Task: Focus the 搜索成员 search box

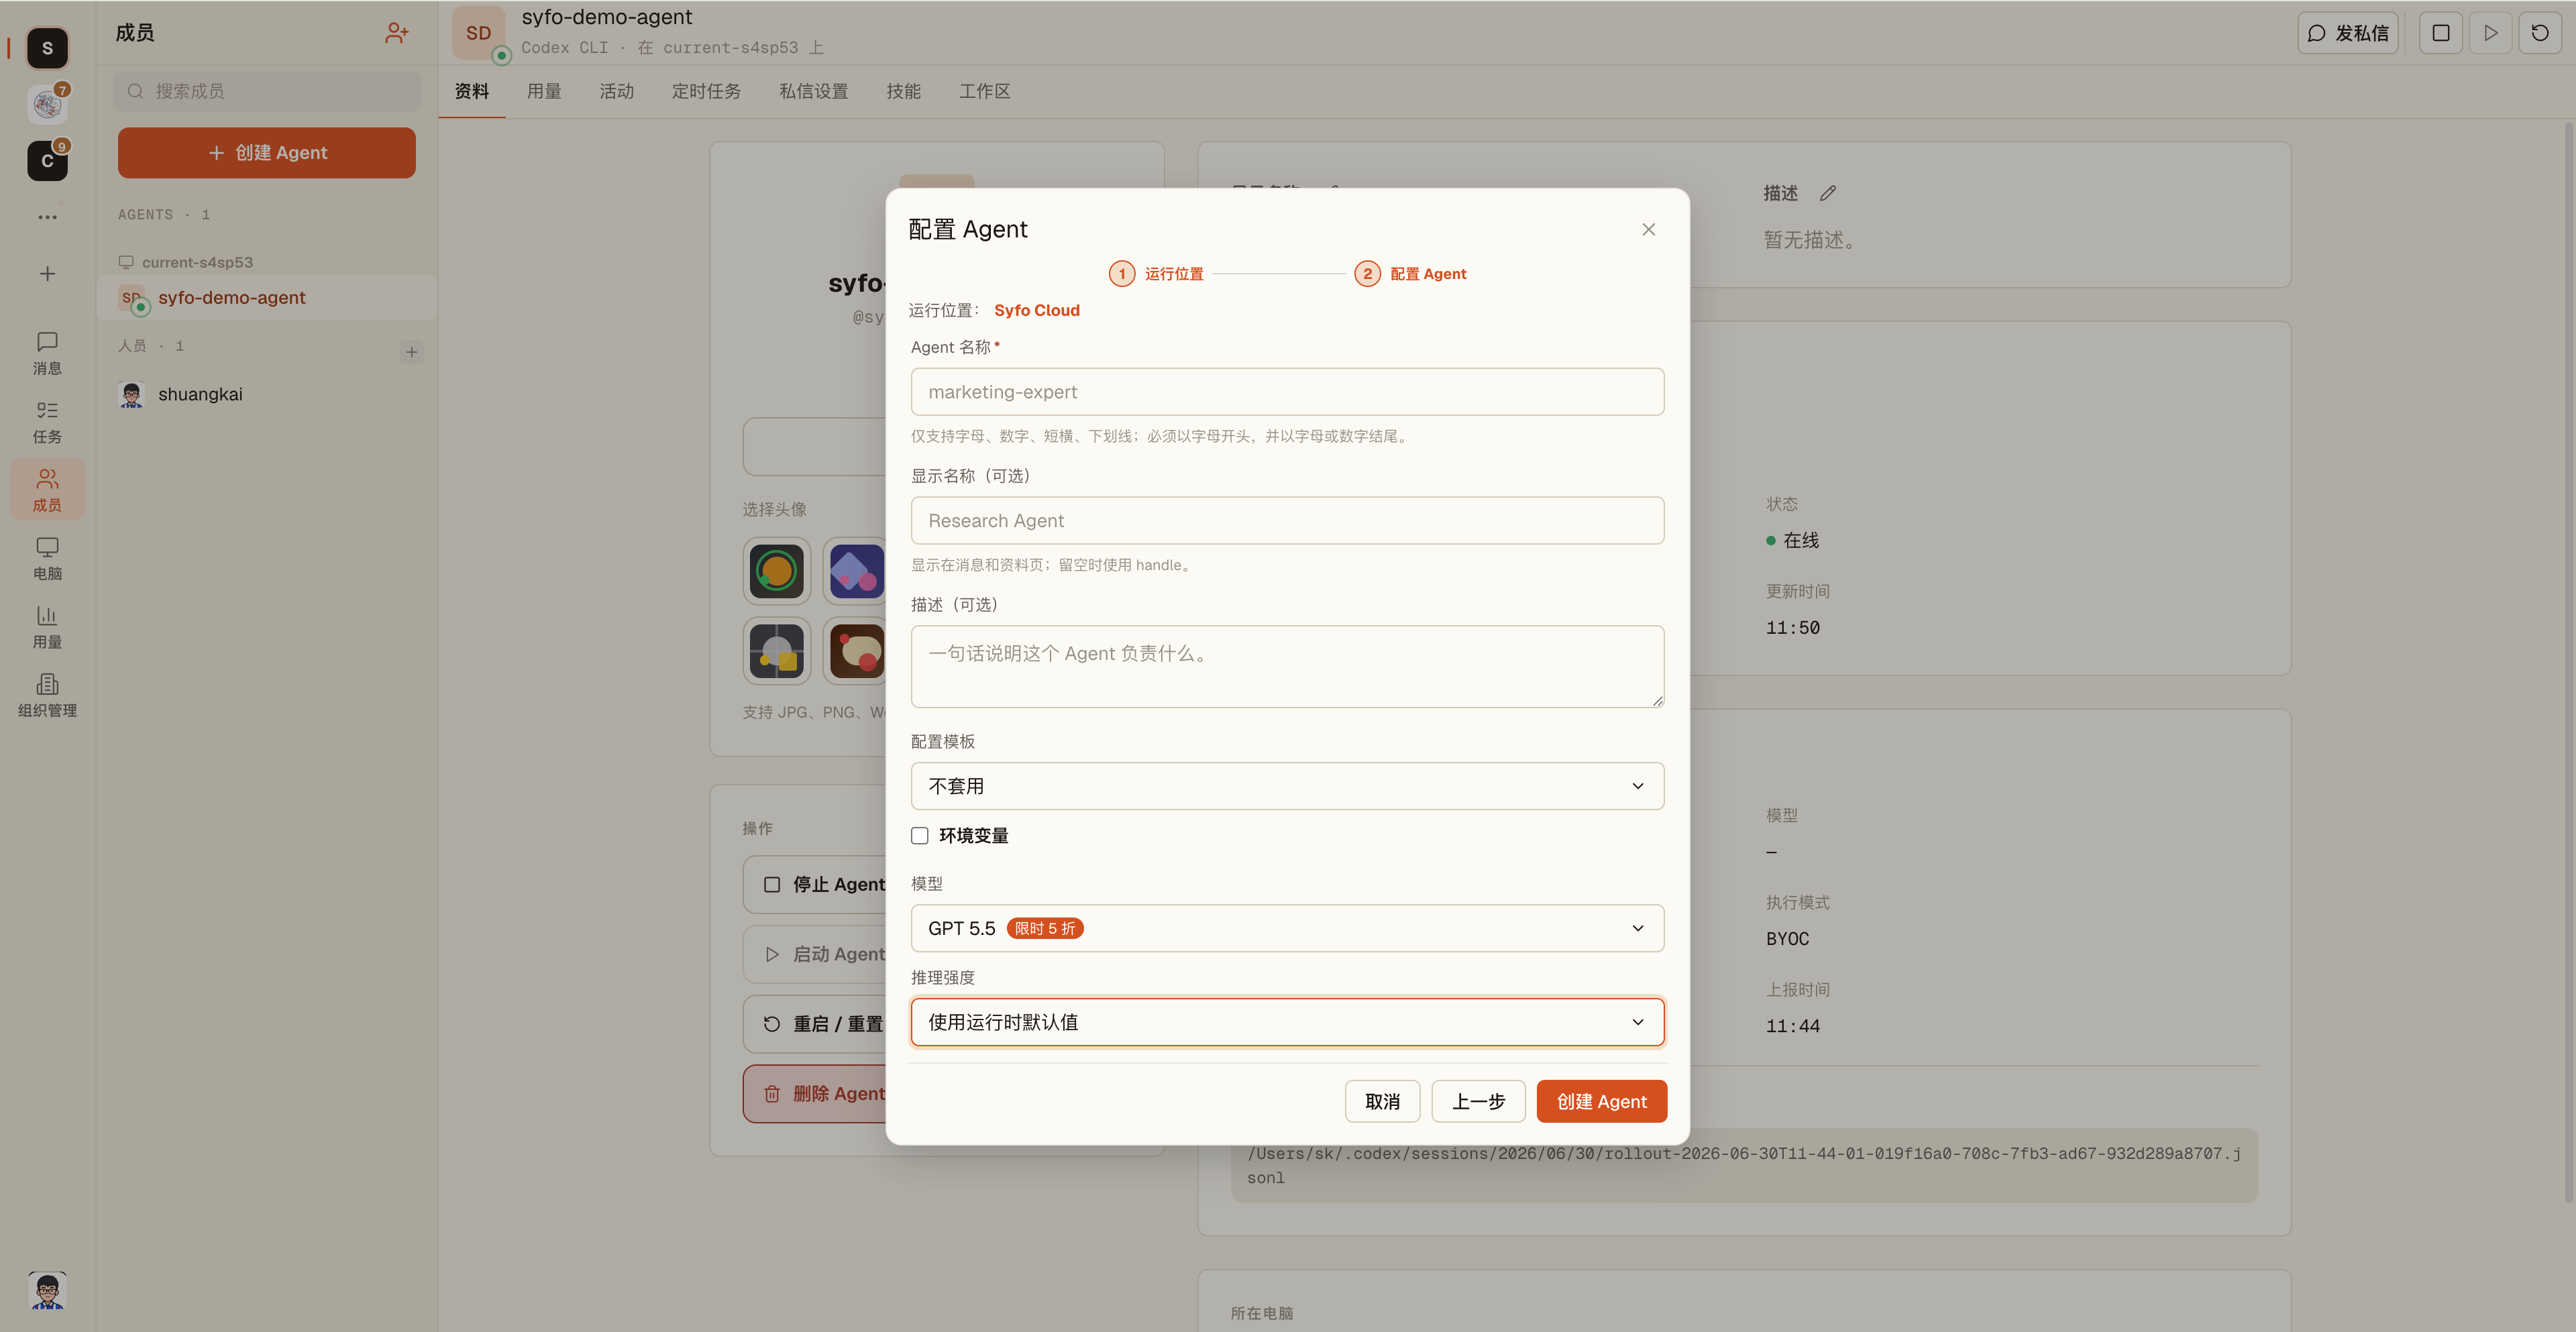Action: click(266, 91)
